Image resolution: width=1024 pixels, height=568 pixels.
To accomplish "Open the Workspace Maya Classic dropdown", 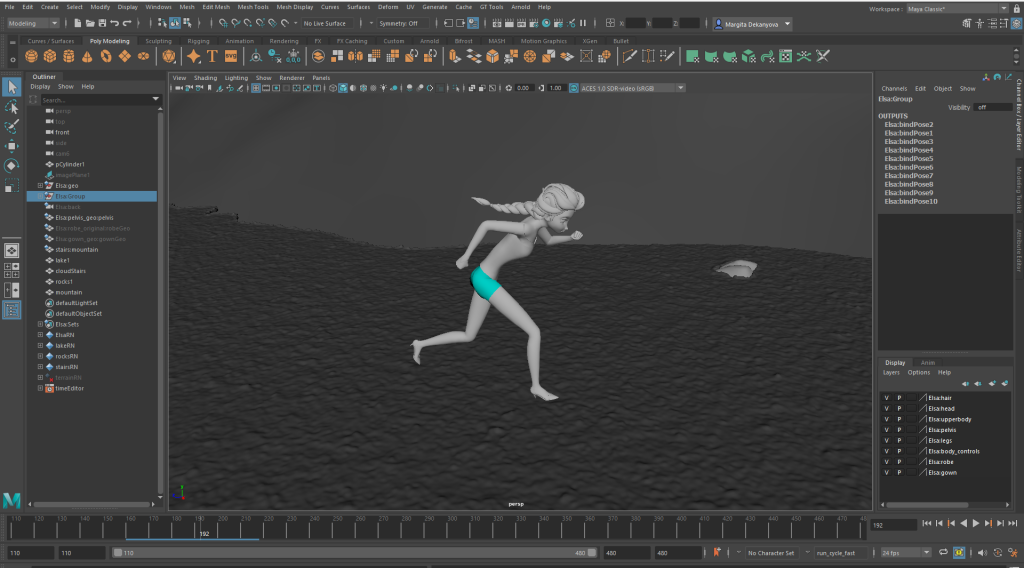I will [x=957, y=8].
